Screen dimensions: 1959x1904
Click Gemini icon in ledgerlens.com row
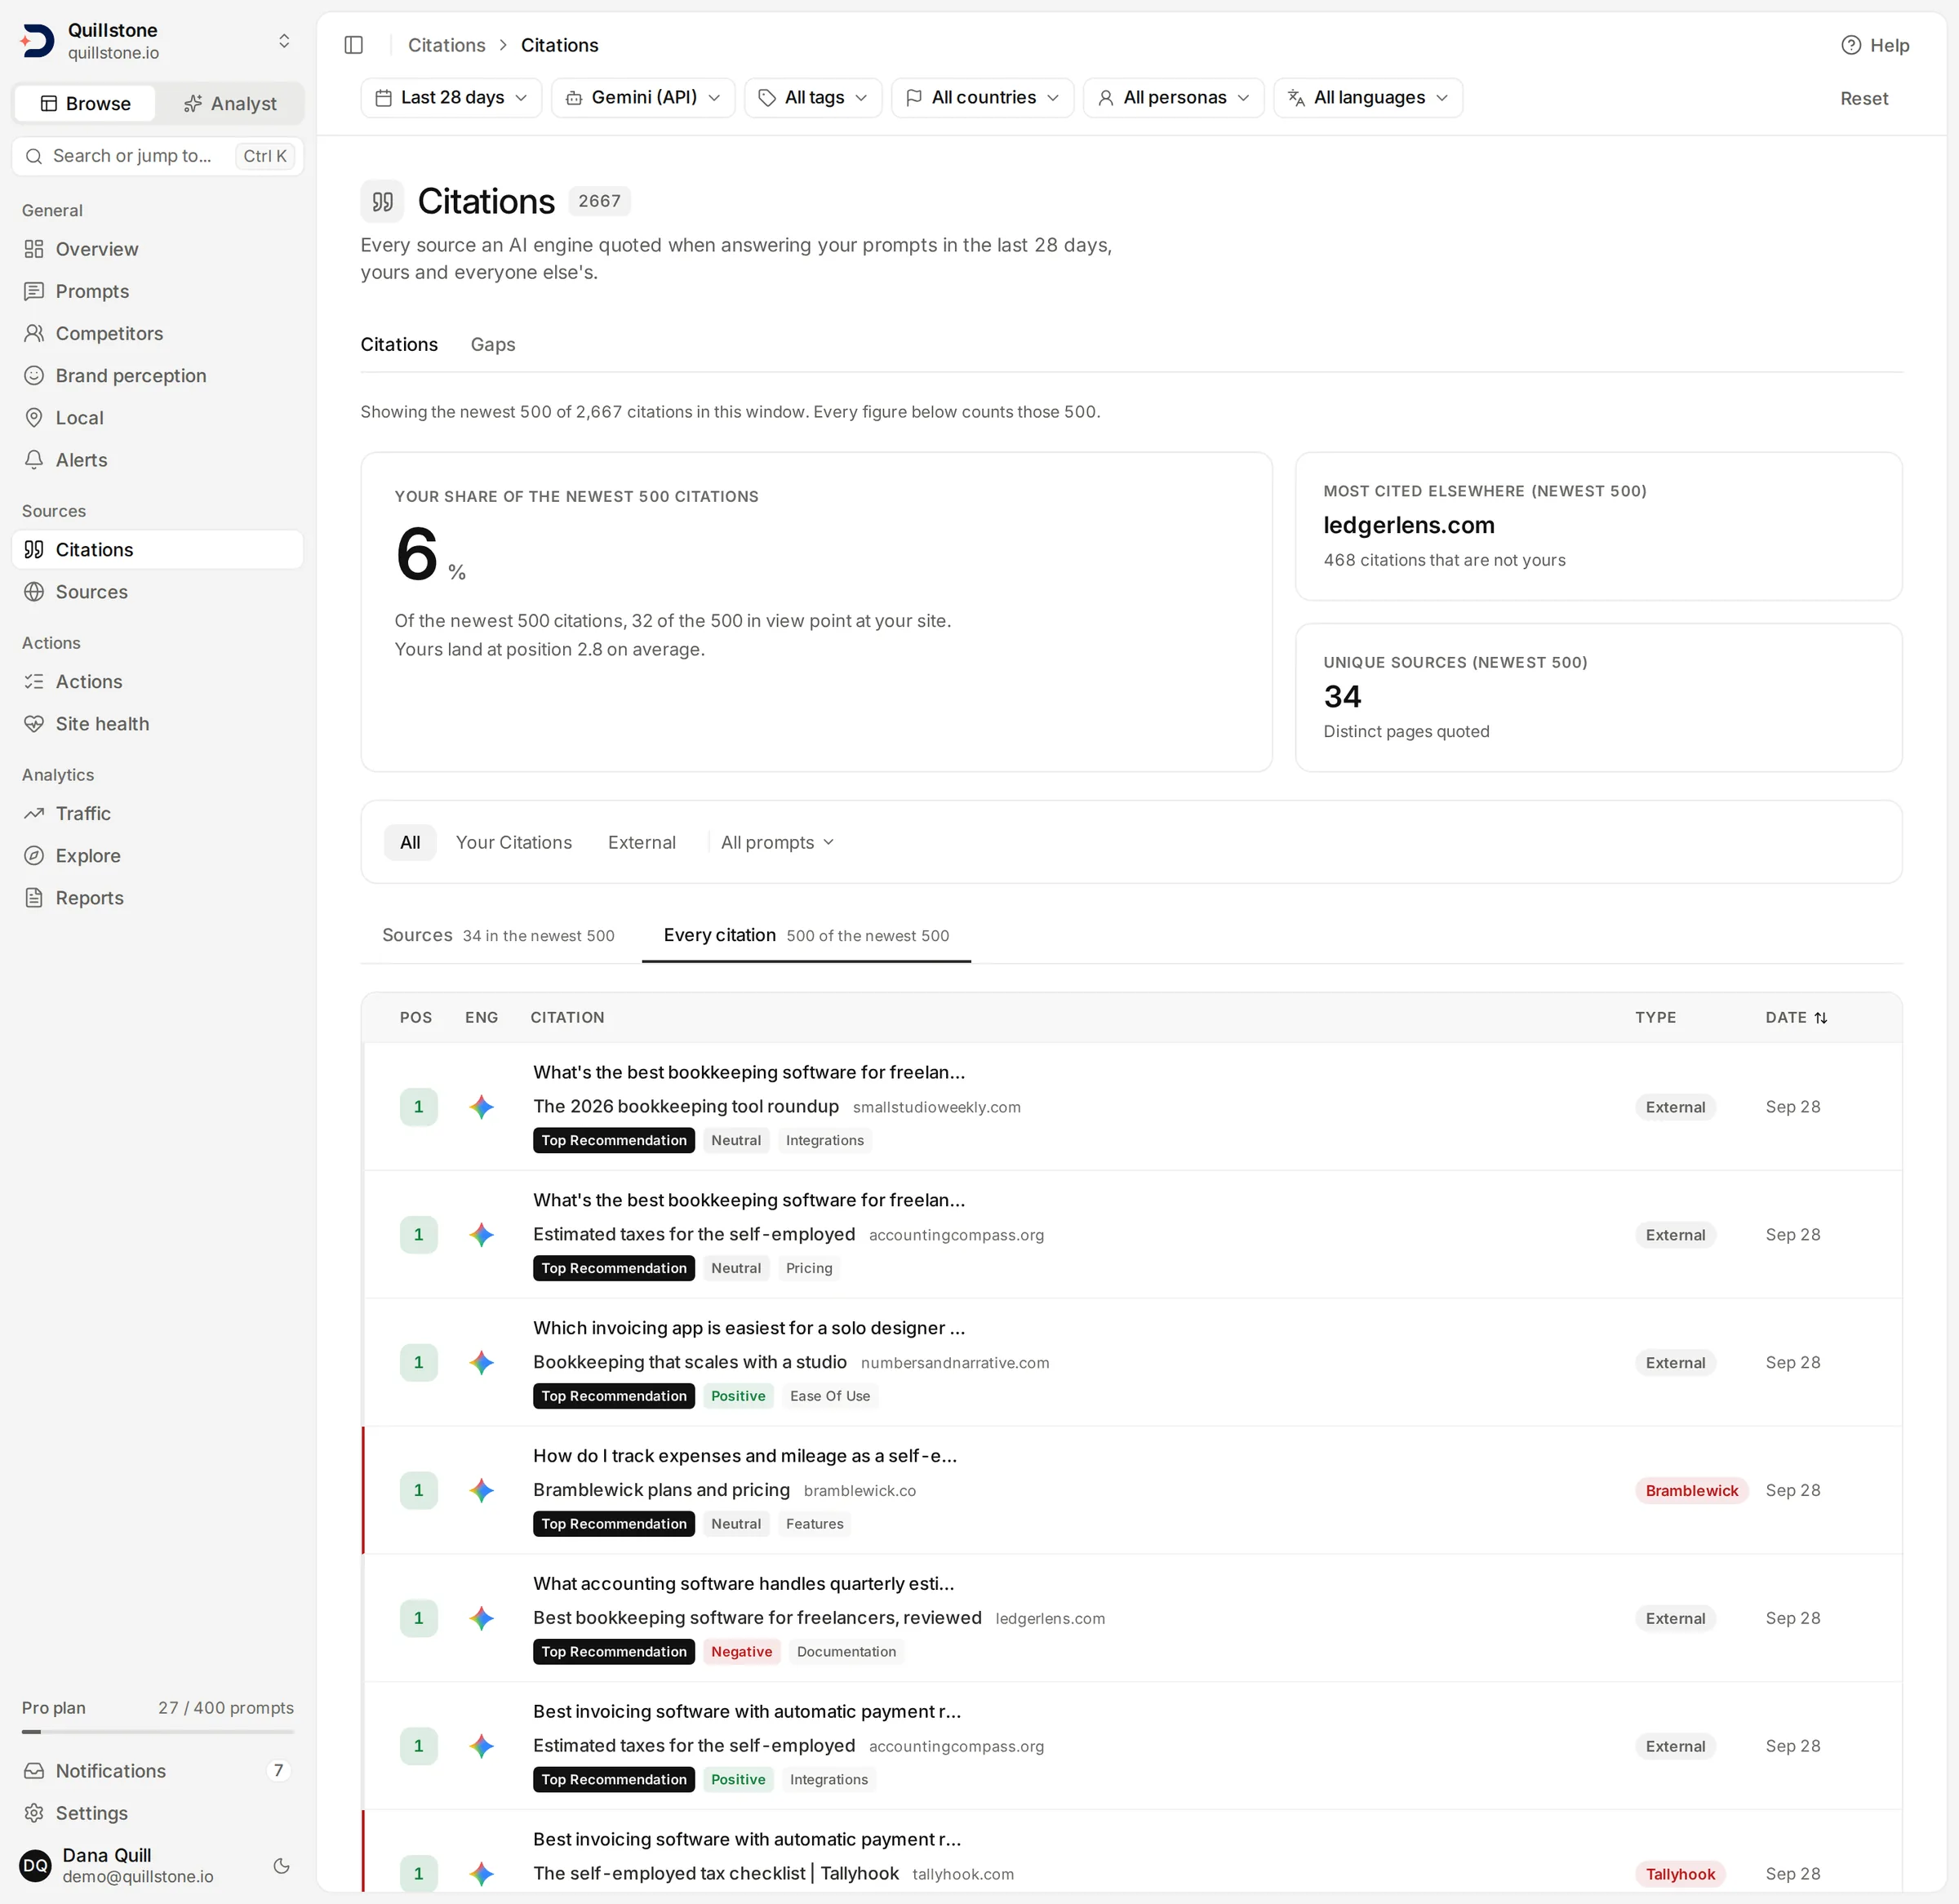[x=481, y=1618]
